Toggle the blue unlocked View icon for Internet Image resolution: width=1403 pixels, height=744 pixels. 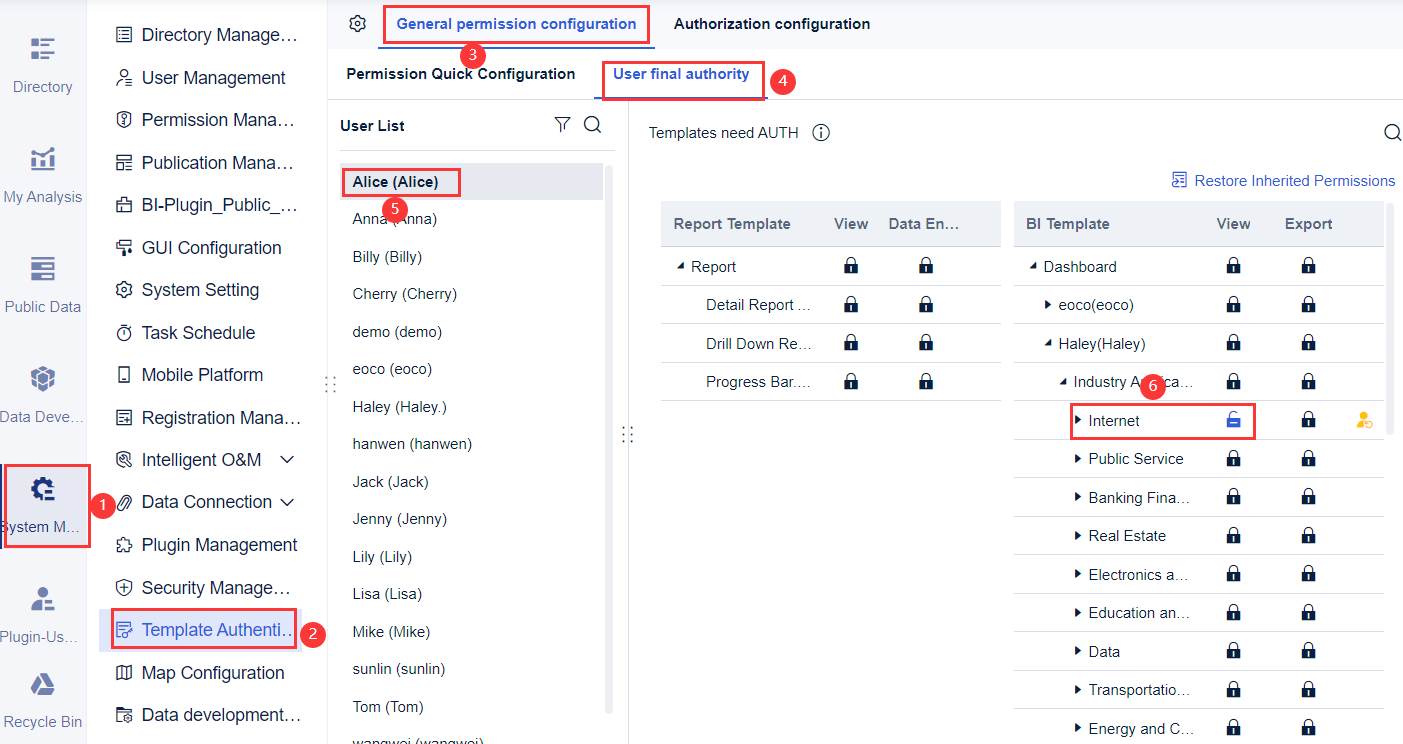coord(1233,420)
